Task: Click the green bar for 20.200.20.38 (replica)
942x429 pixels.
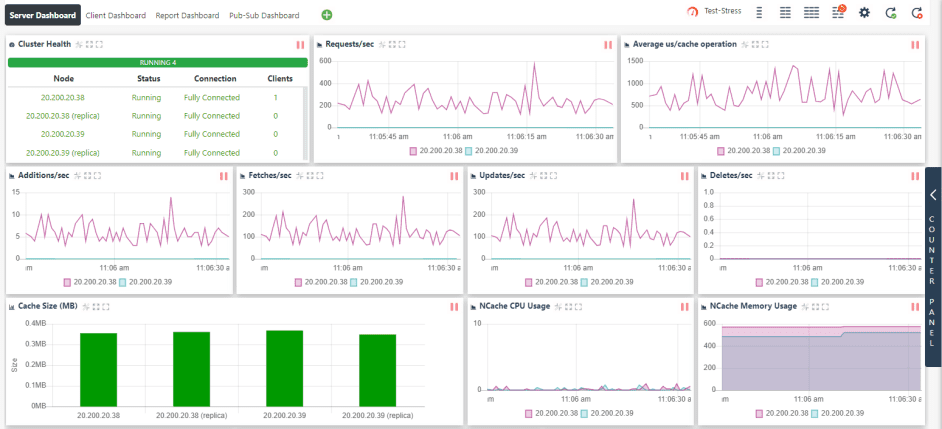Action: 192,369
